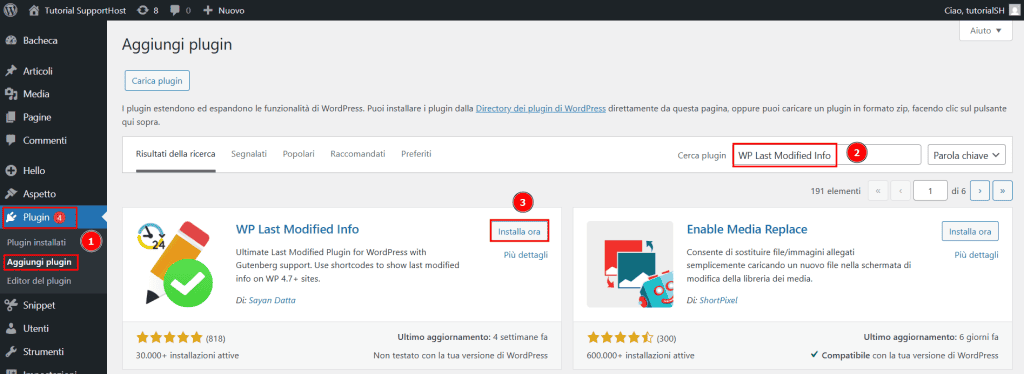This screenshot has height=374, width=1024.
Task: Switch to Preferiti tab
Action: pos(416,154)
